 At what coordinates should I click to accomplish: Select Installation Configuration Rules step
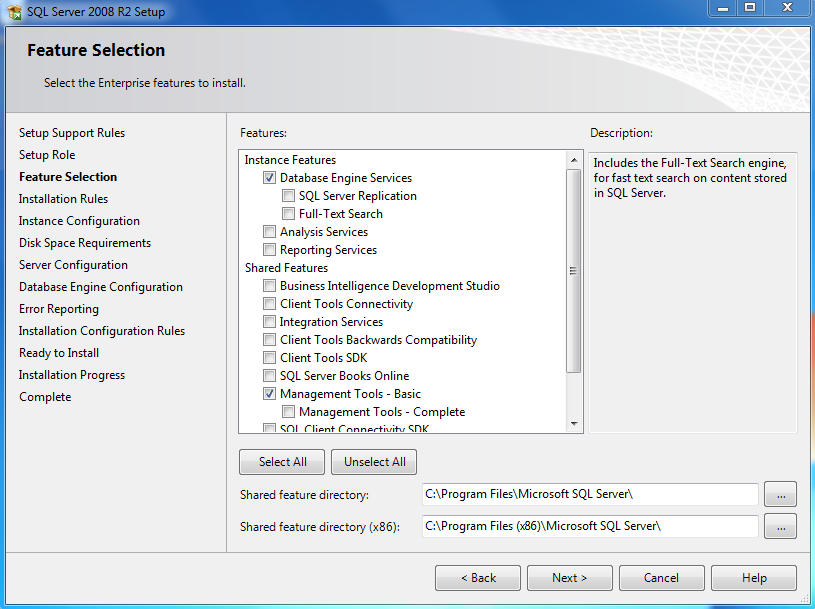tap(102, 331)
